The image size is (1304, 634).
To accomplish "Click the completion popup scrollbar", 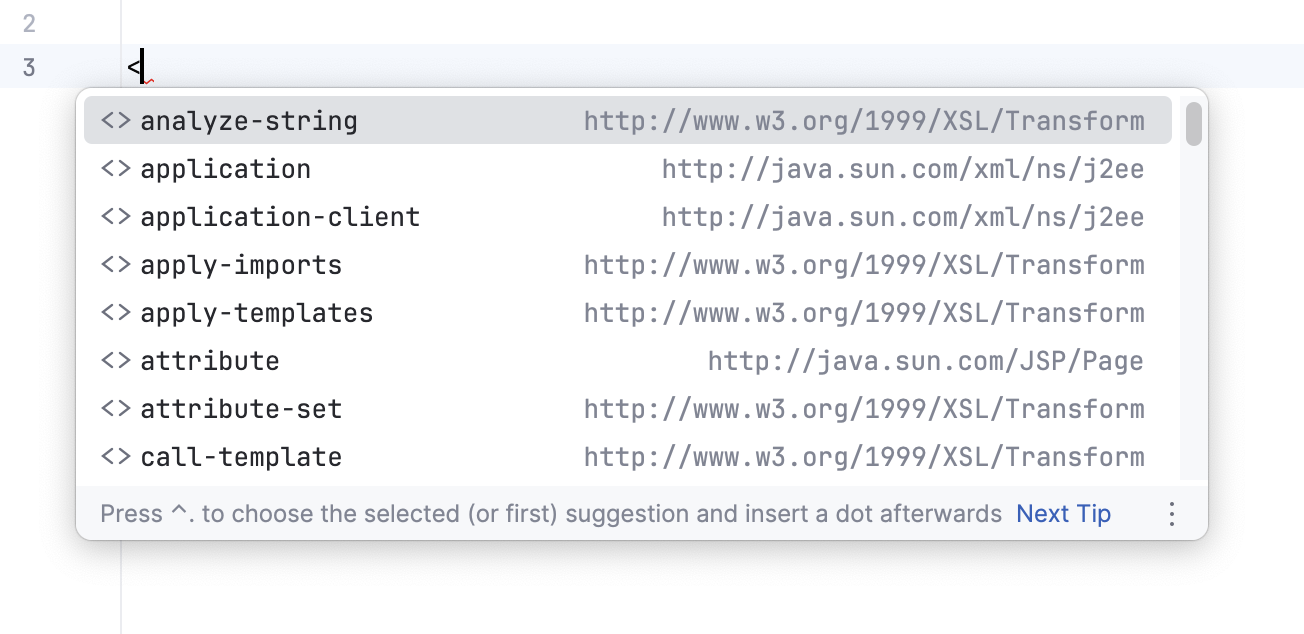I will [x=1196, y=125].
